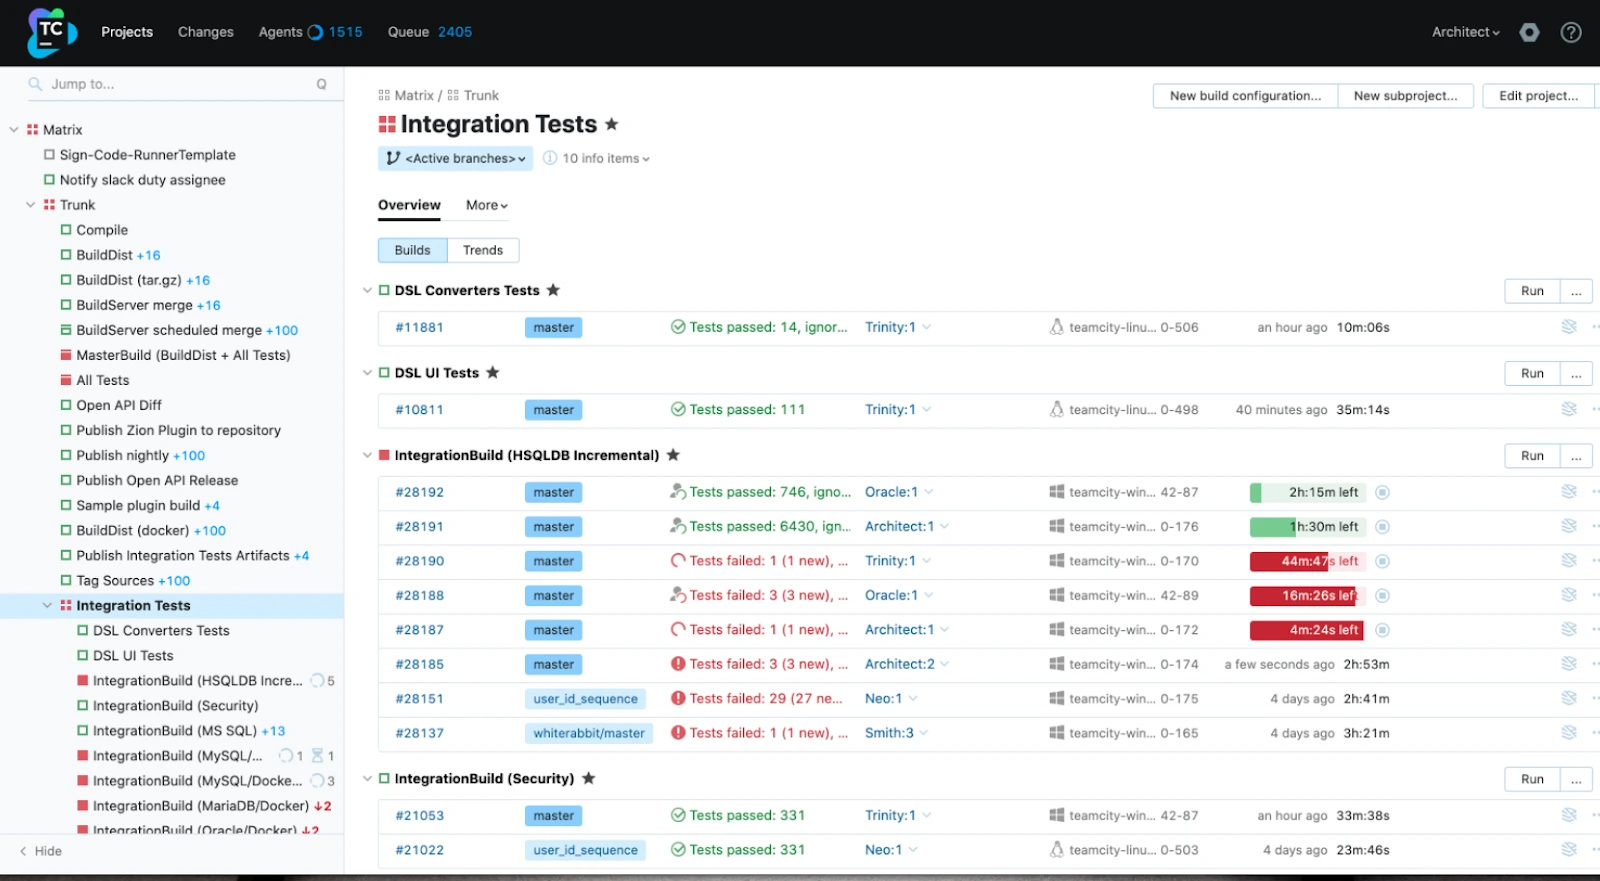This screenshot has height=881, width=1600.
Task: Click failed status icon of build #28185
Action: 678,664
